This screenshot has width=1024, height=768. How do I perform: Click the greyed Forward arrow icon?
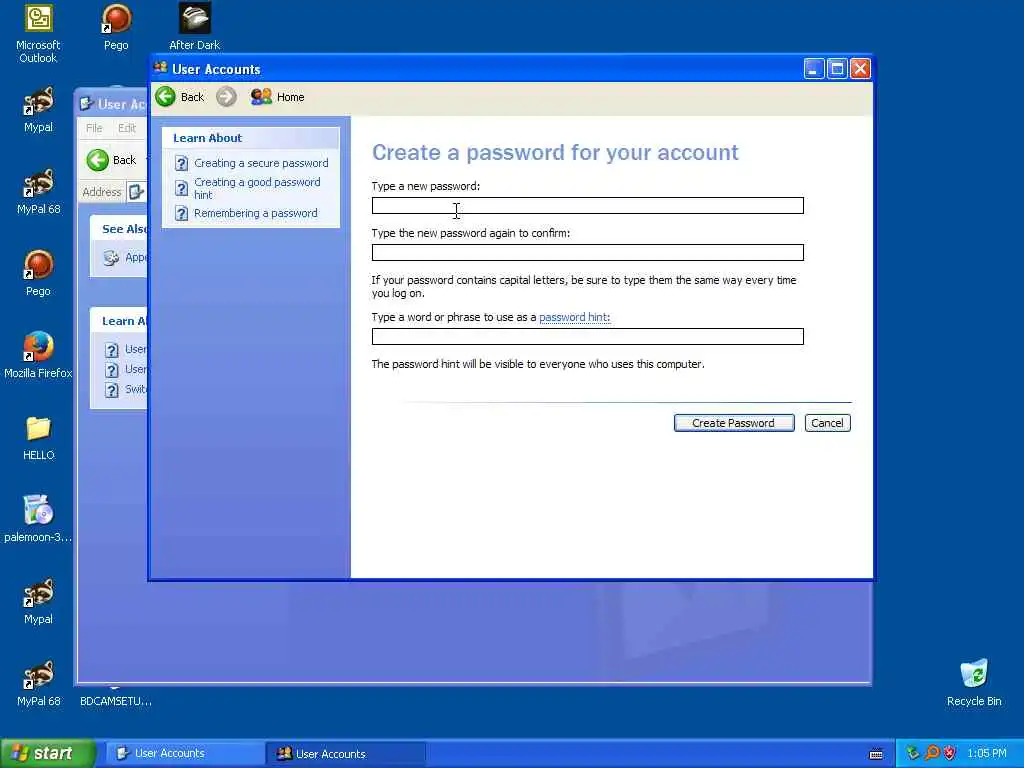(226, 97)
